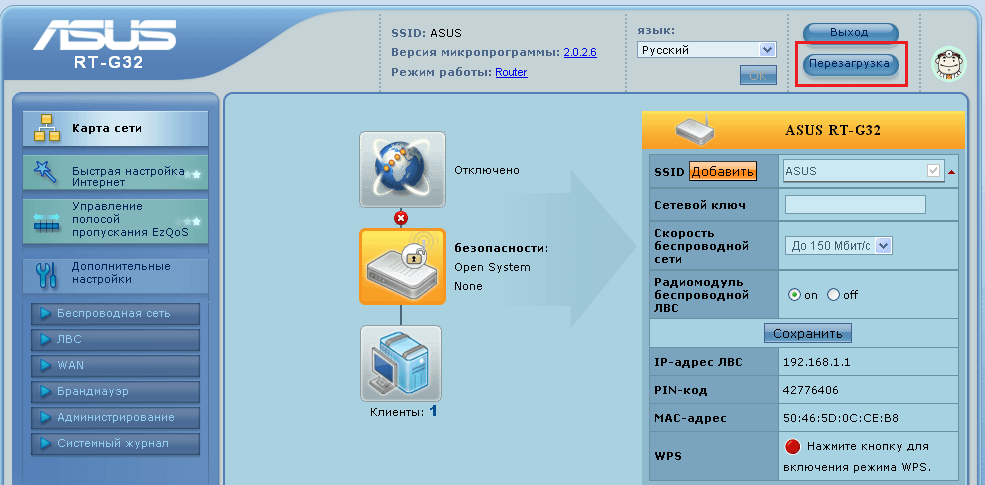
Task: Click the red WPS button indicator
Action: pos(793,447)
